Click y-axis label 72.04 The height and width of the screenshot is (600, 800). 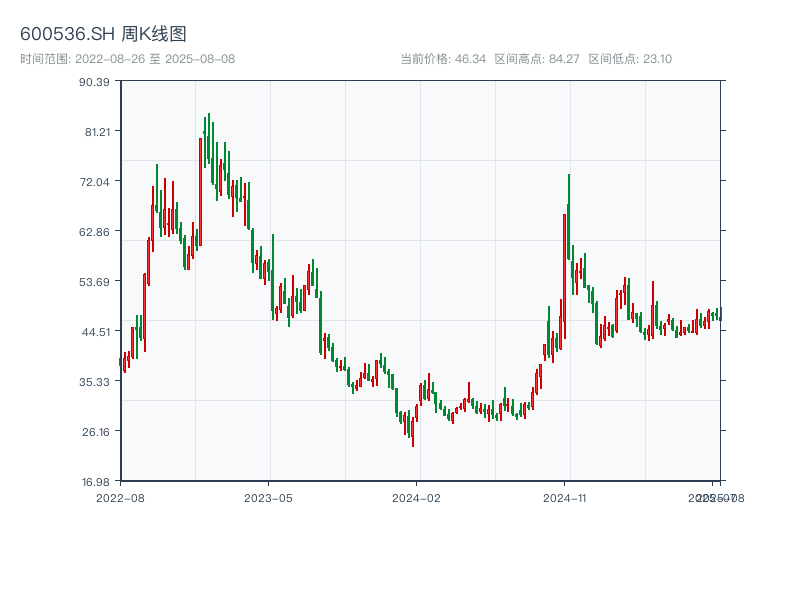[x=94, y=182]
